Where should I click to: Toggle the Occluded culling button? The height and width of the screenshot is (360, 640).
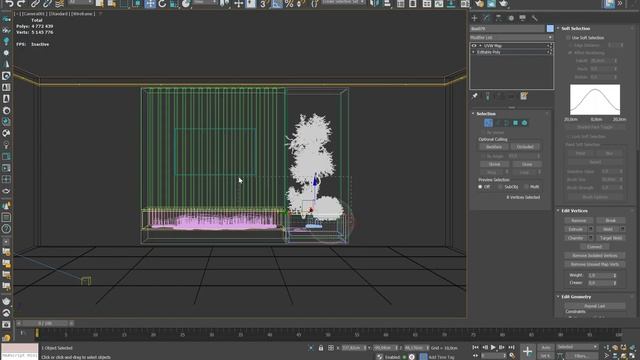525,147
